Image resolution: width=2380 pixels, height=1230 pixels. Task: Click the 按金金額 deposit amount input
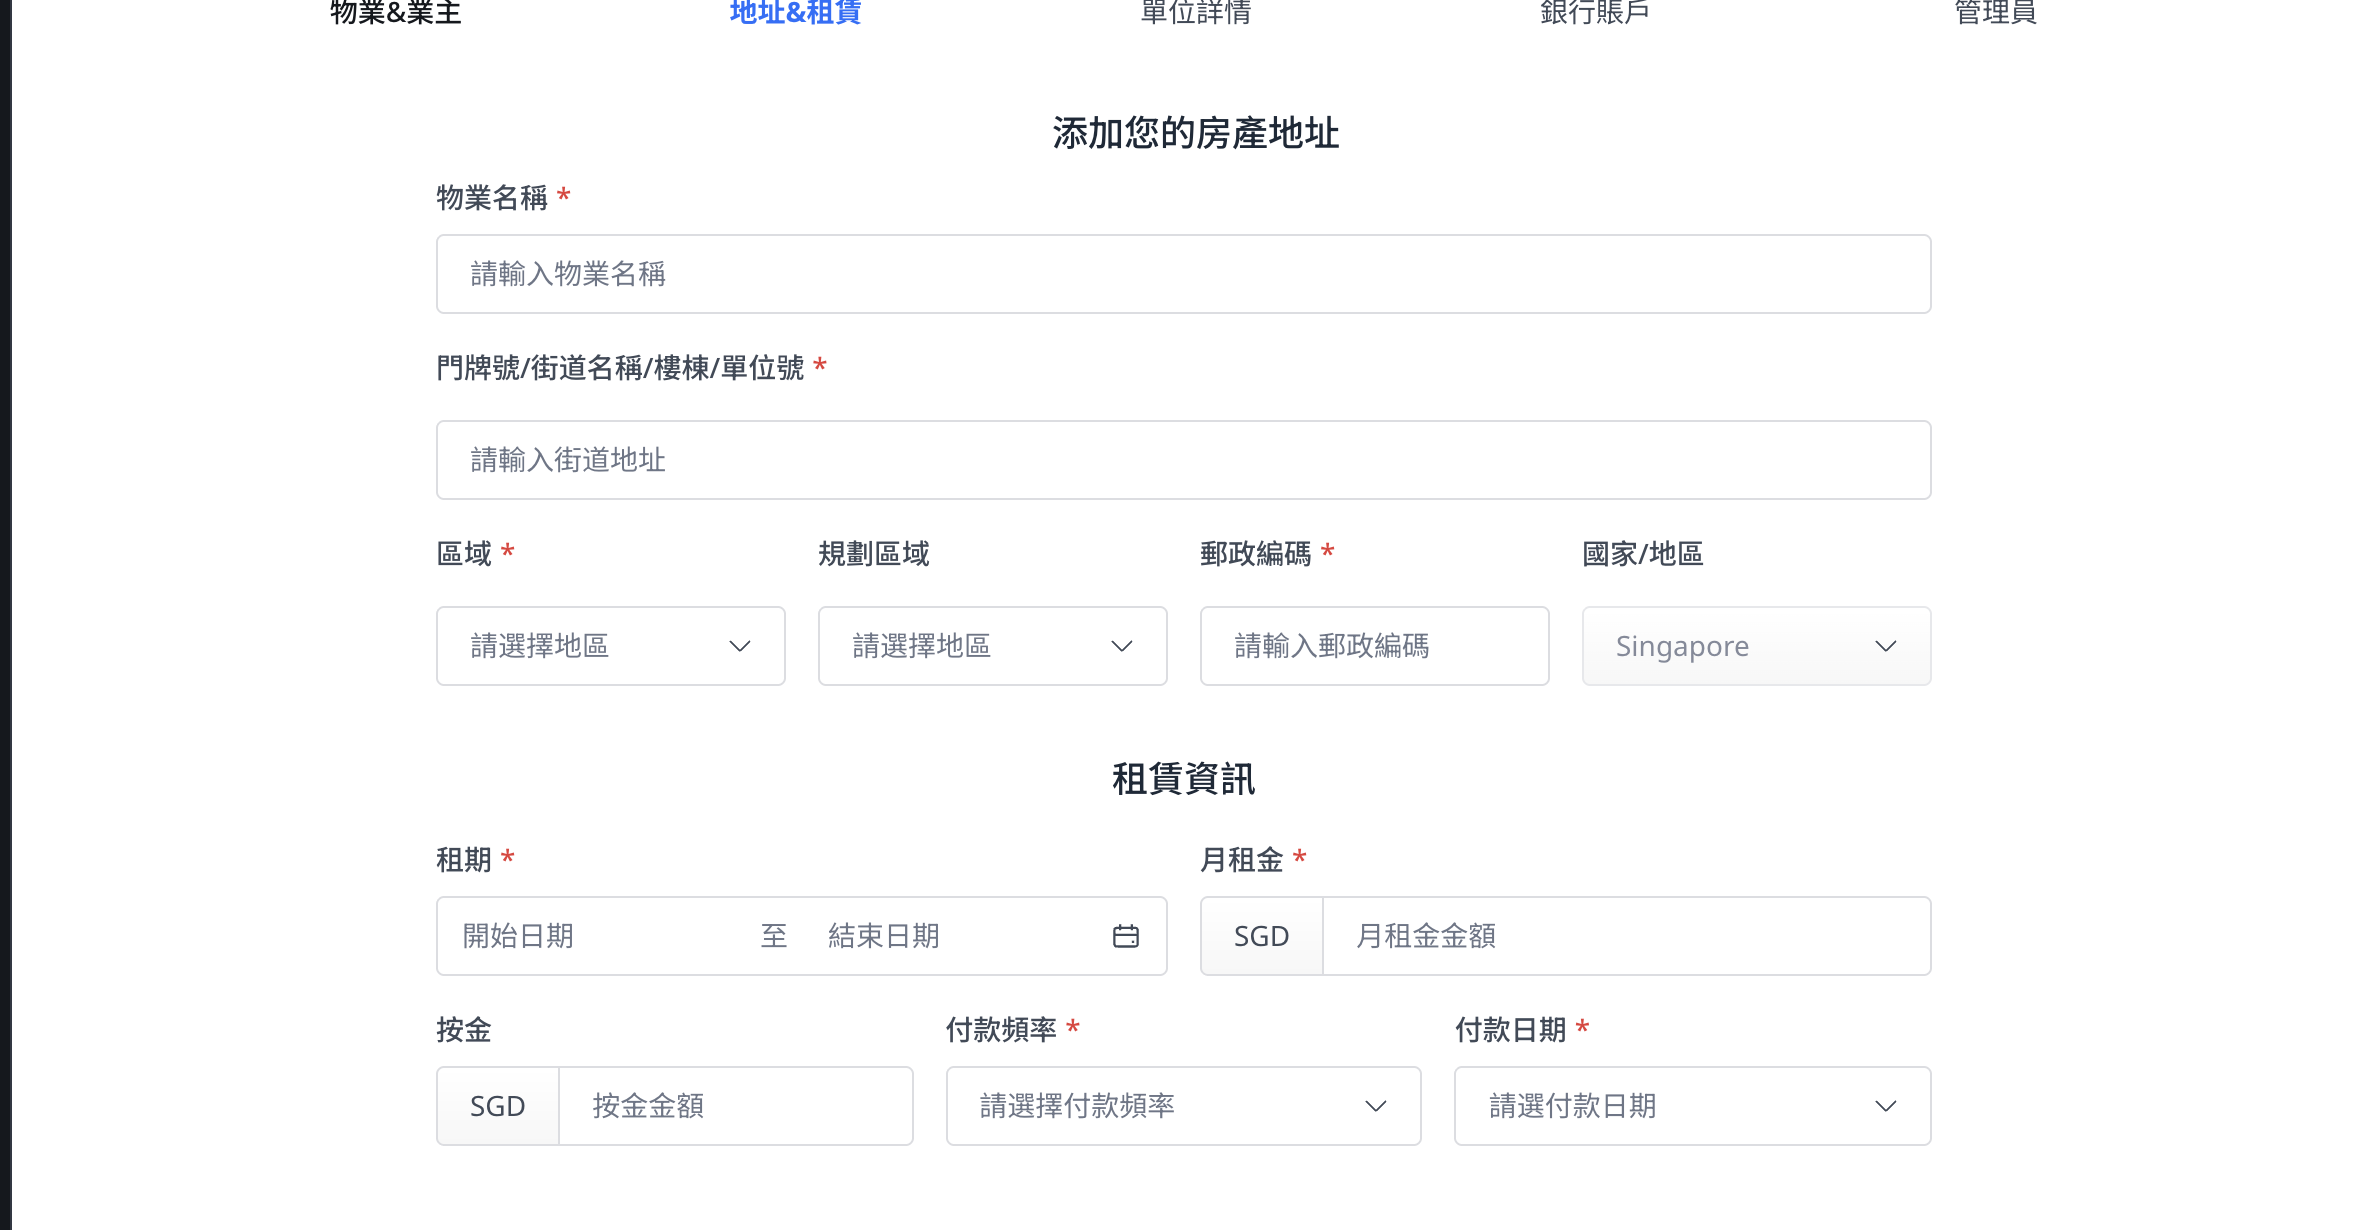click(736, 1106)
